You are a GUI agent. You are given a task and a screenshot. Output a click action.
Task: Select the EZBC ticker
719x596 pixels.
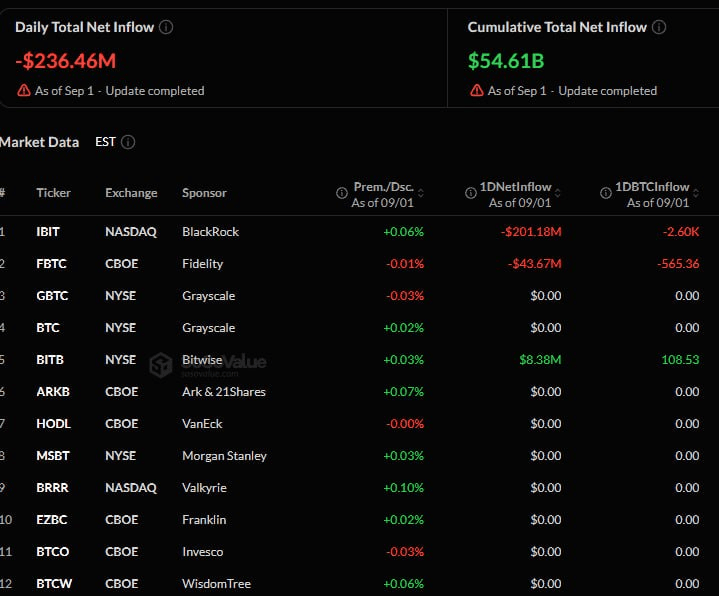[51, 520]
